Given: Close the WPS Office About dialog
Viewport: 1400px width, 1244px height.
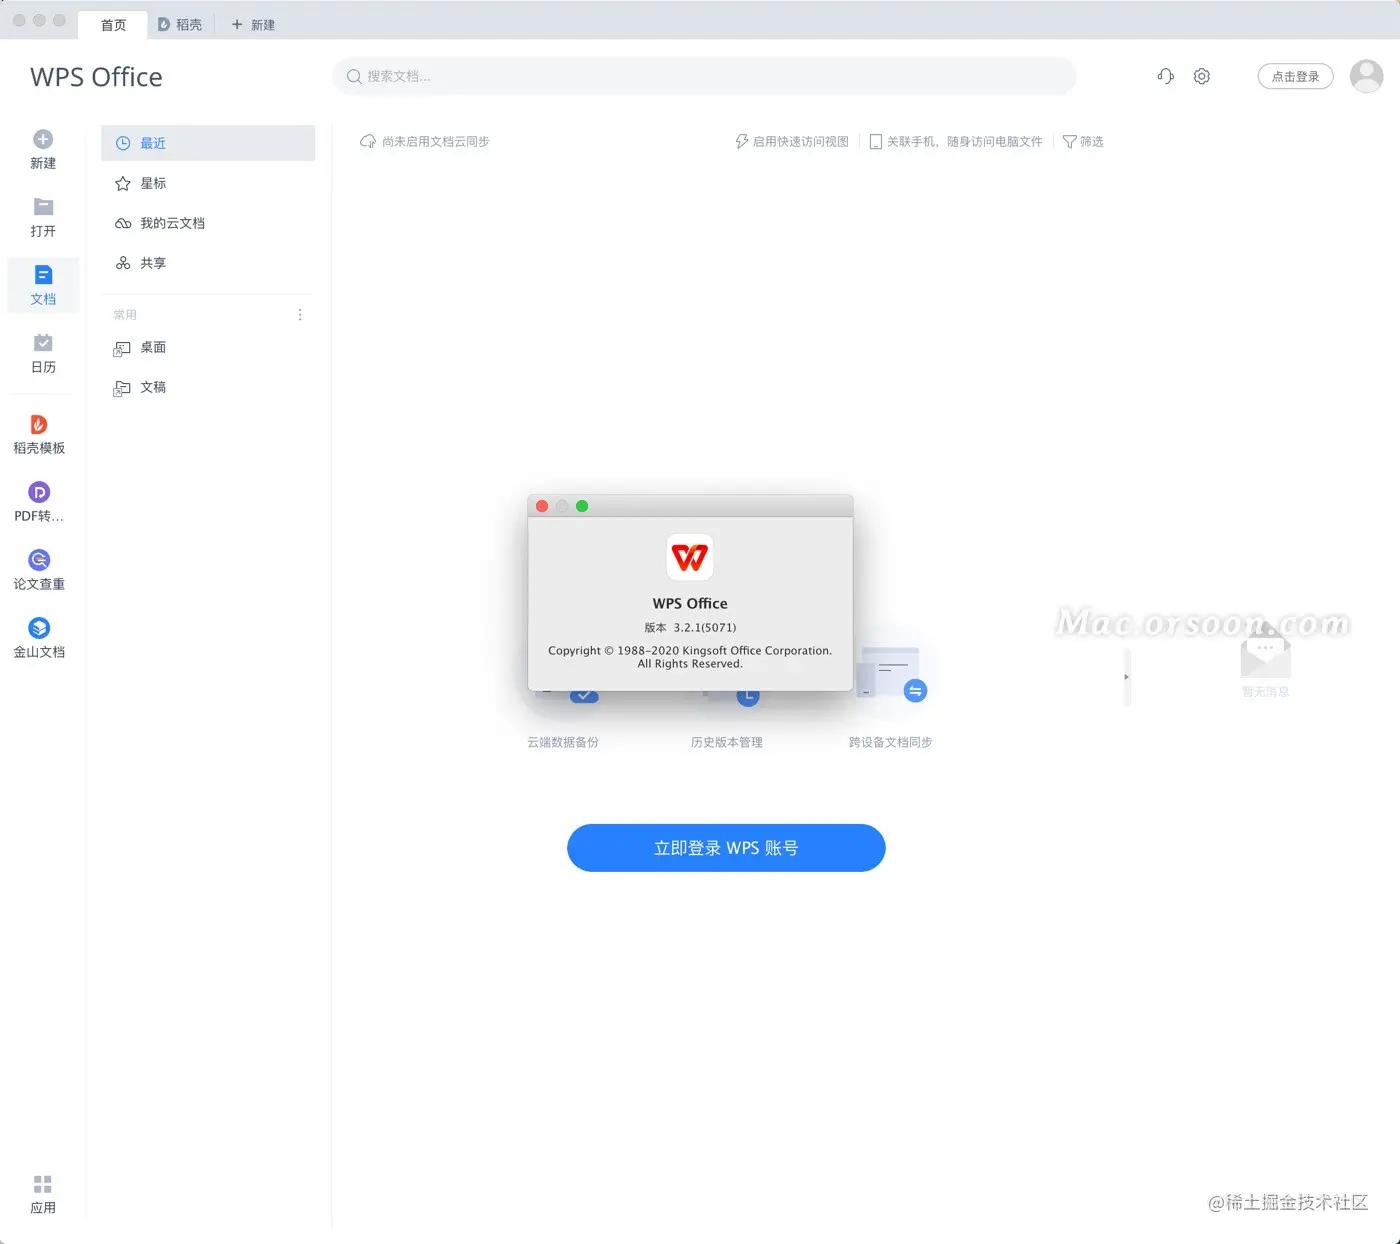Looking at the screenshot, I should pyautogui.click(x=542, y=506).
